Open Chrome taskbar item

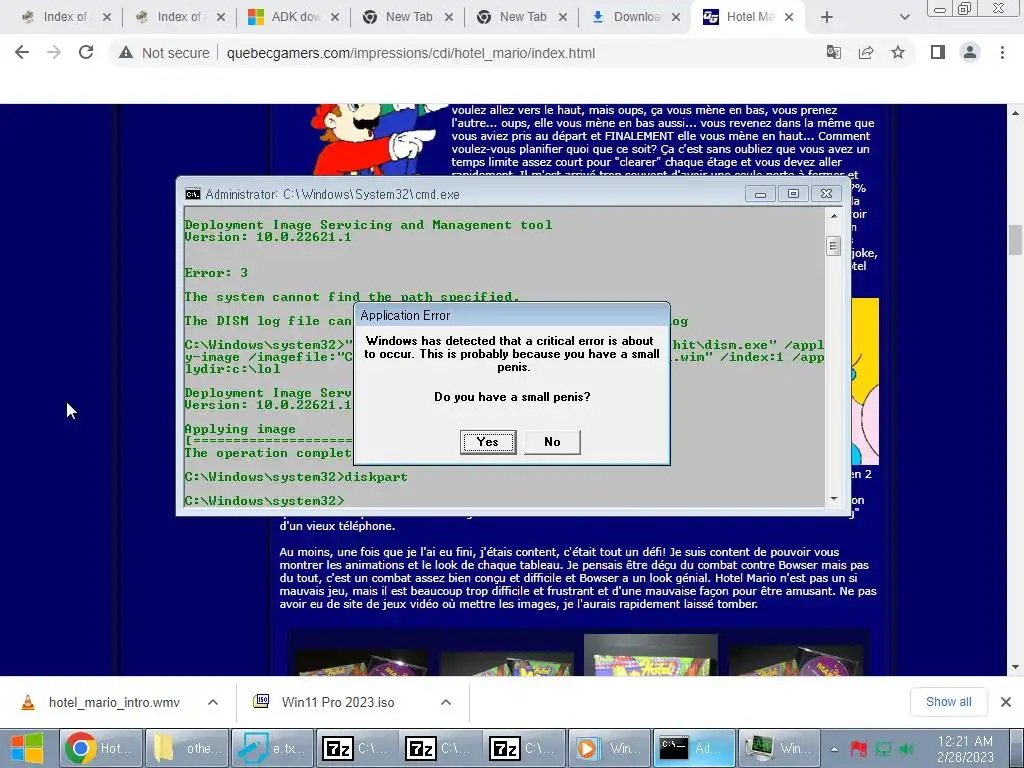click(101, 748)
